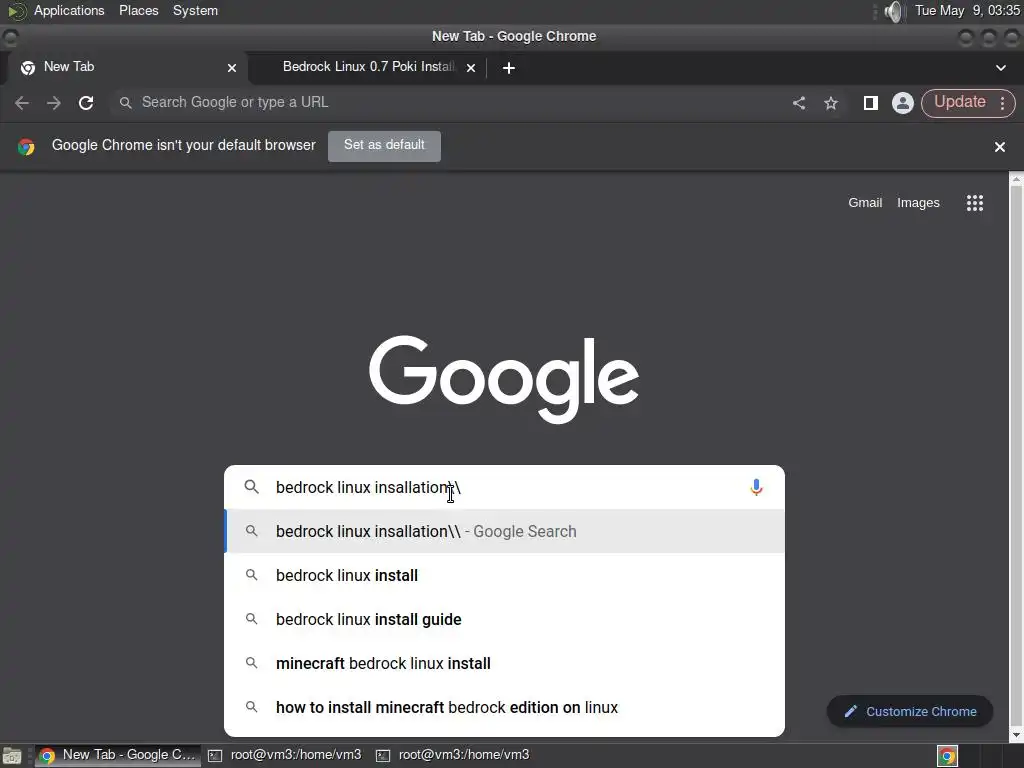Image resolution: width=1024 pixels, height=768 pixels.
Task: Choose suggestion 'bedrock linux install'
Action: click(504, 575)
